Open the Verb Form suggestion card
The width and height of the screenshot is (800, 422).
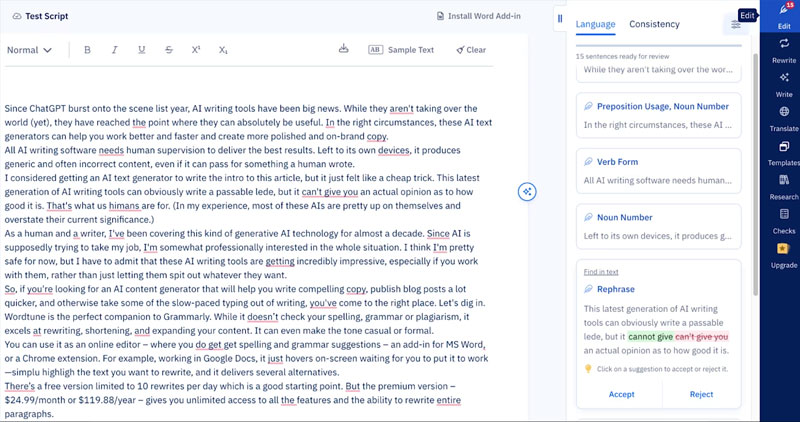[x=659, y=171]
